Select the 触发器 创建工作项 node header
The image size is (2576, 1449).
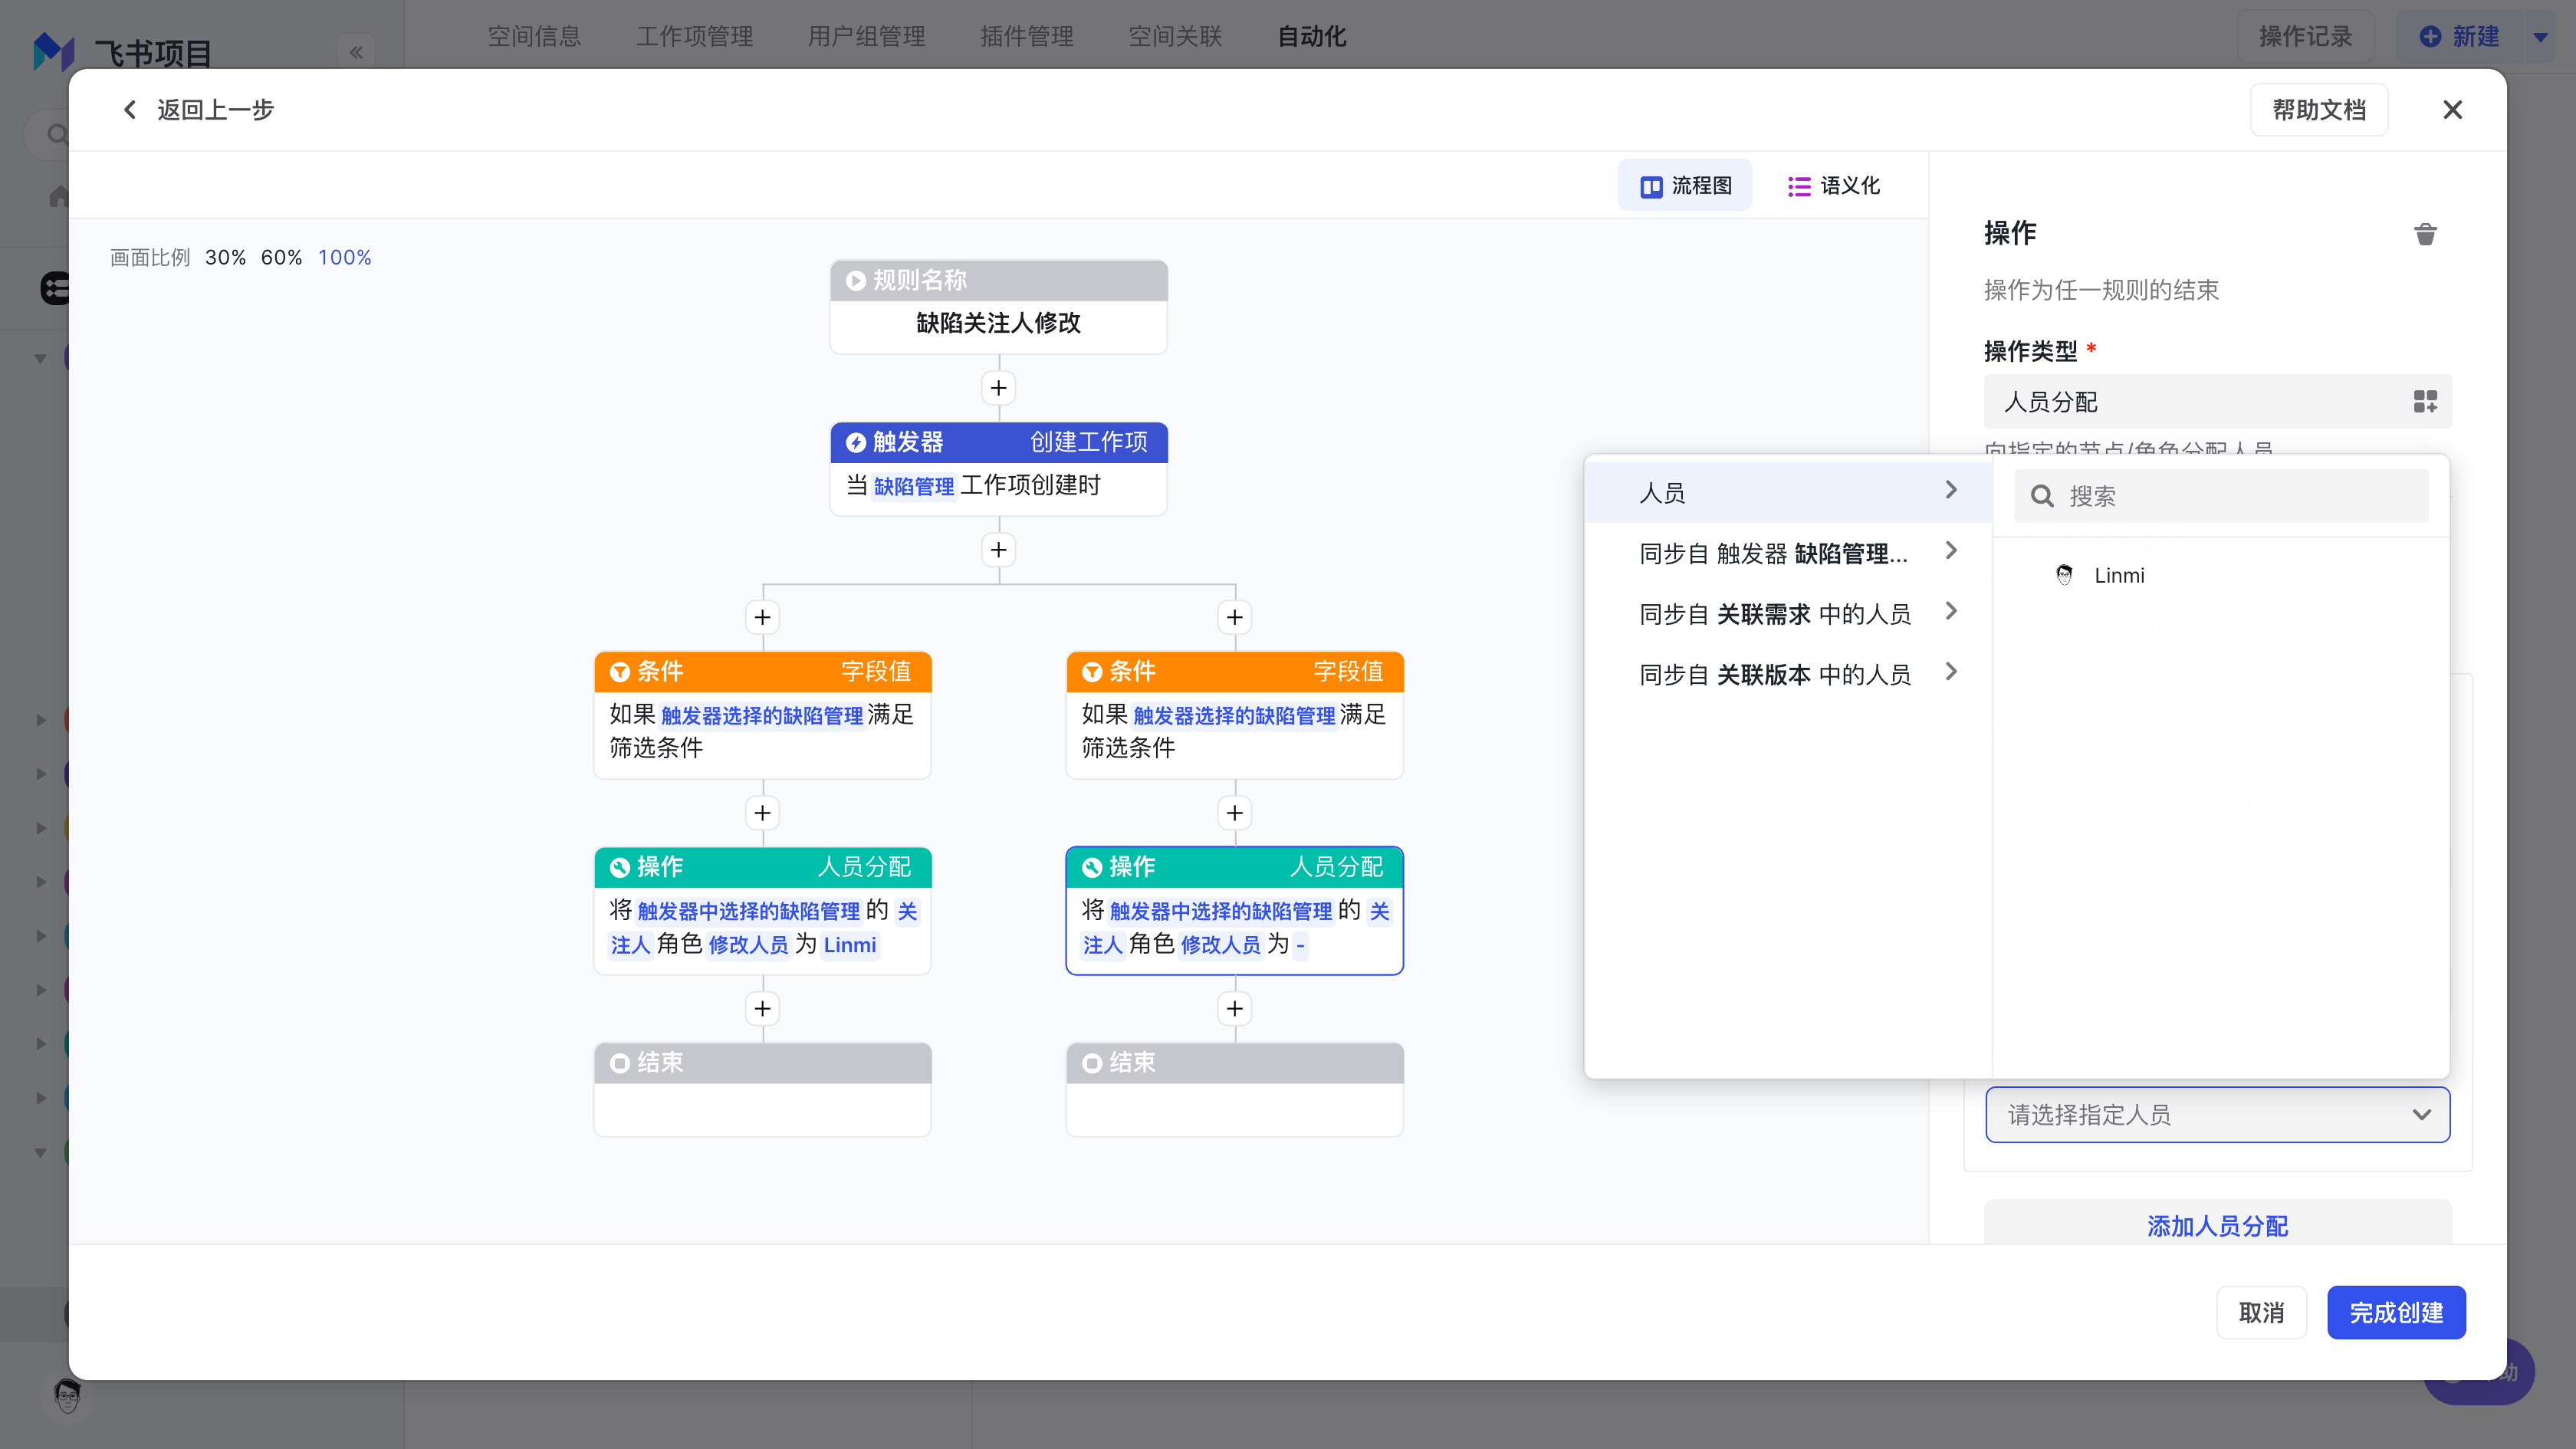[x=998, y=442]
